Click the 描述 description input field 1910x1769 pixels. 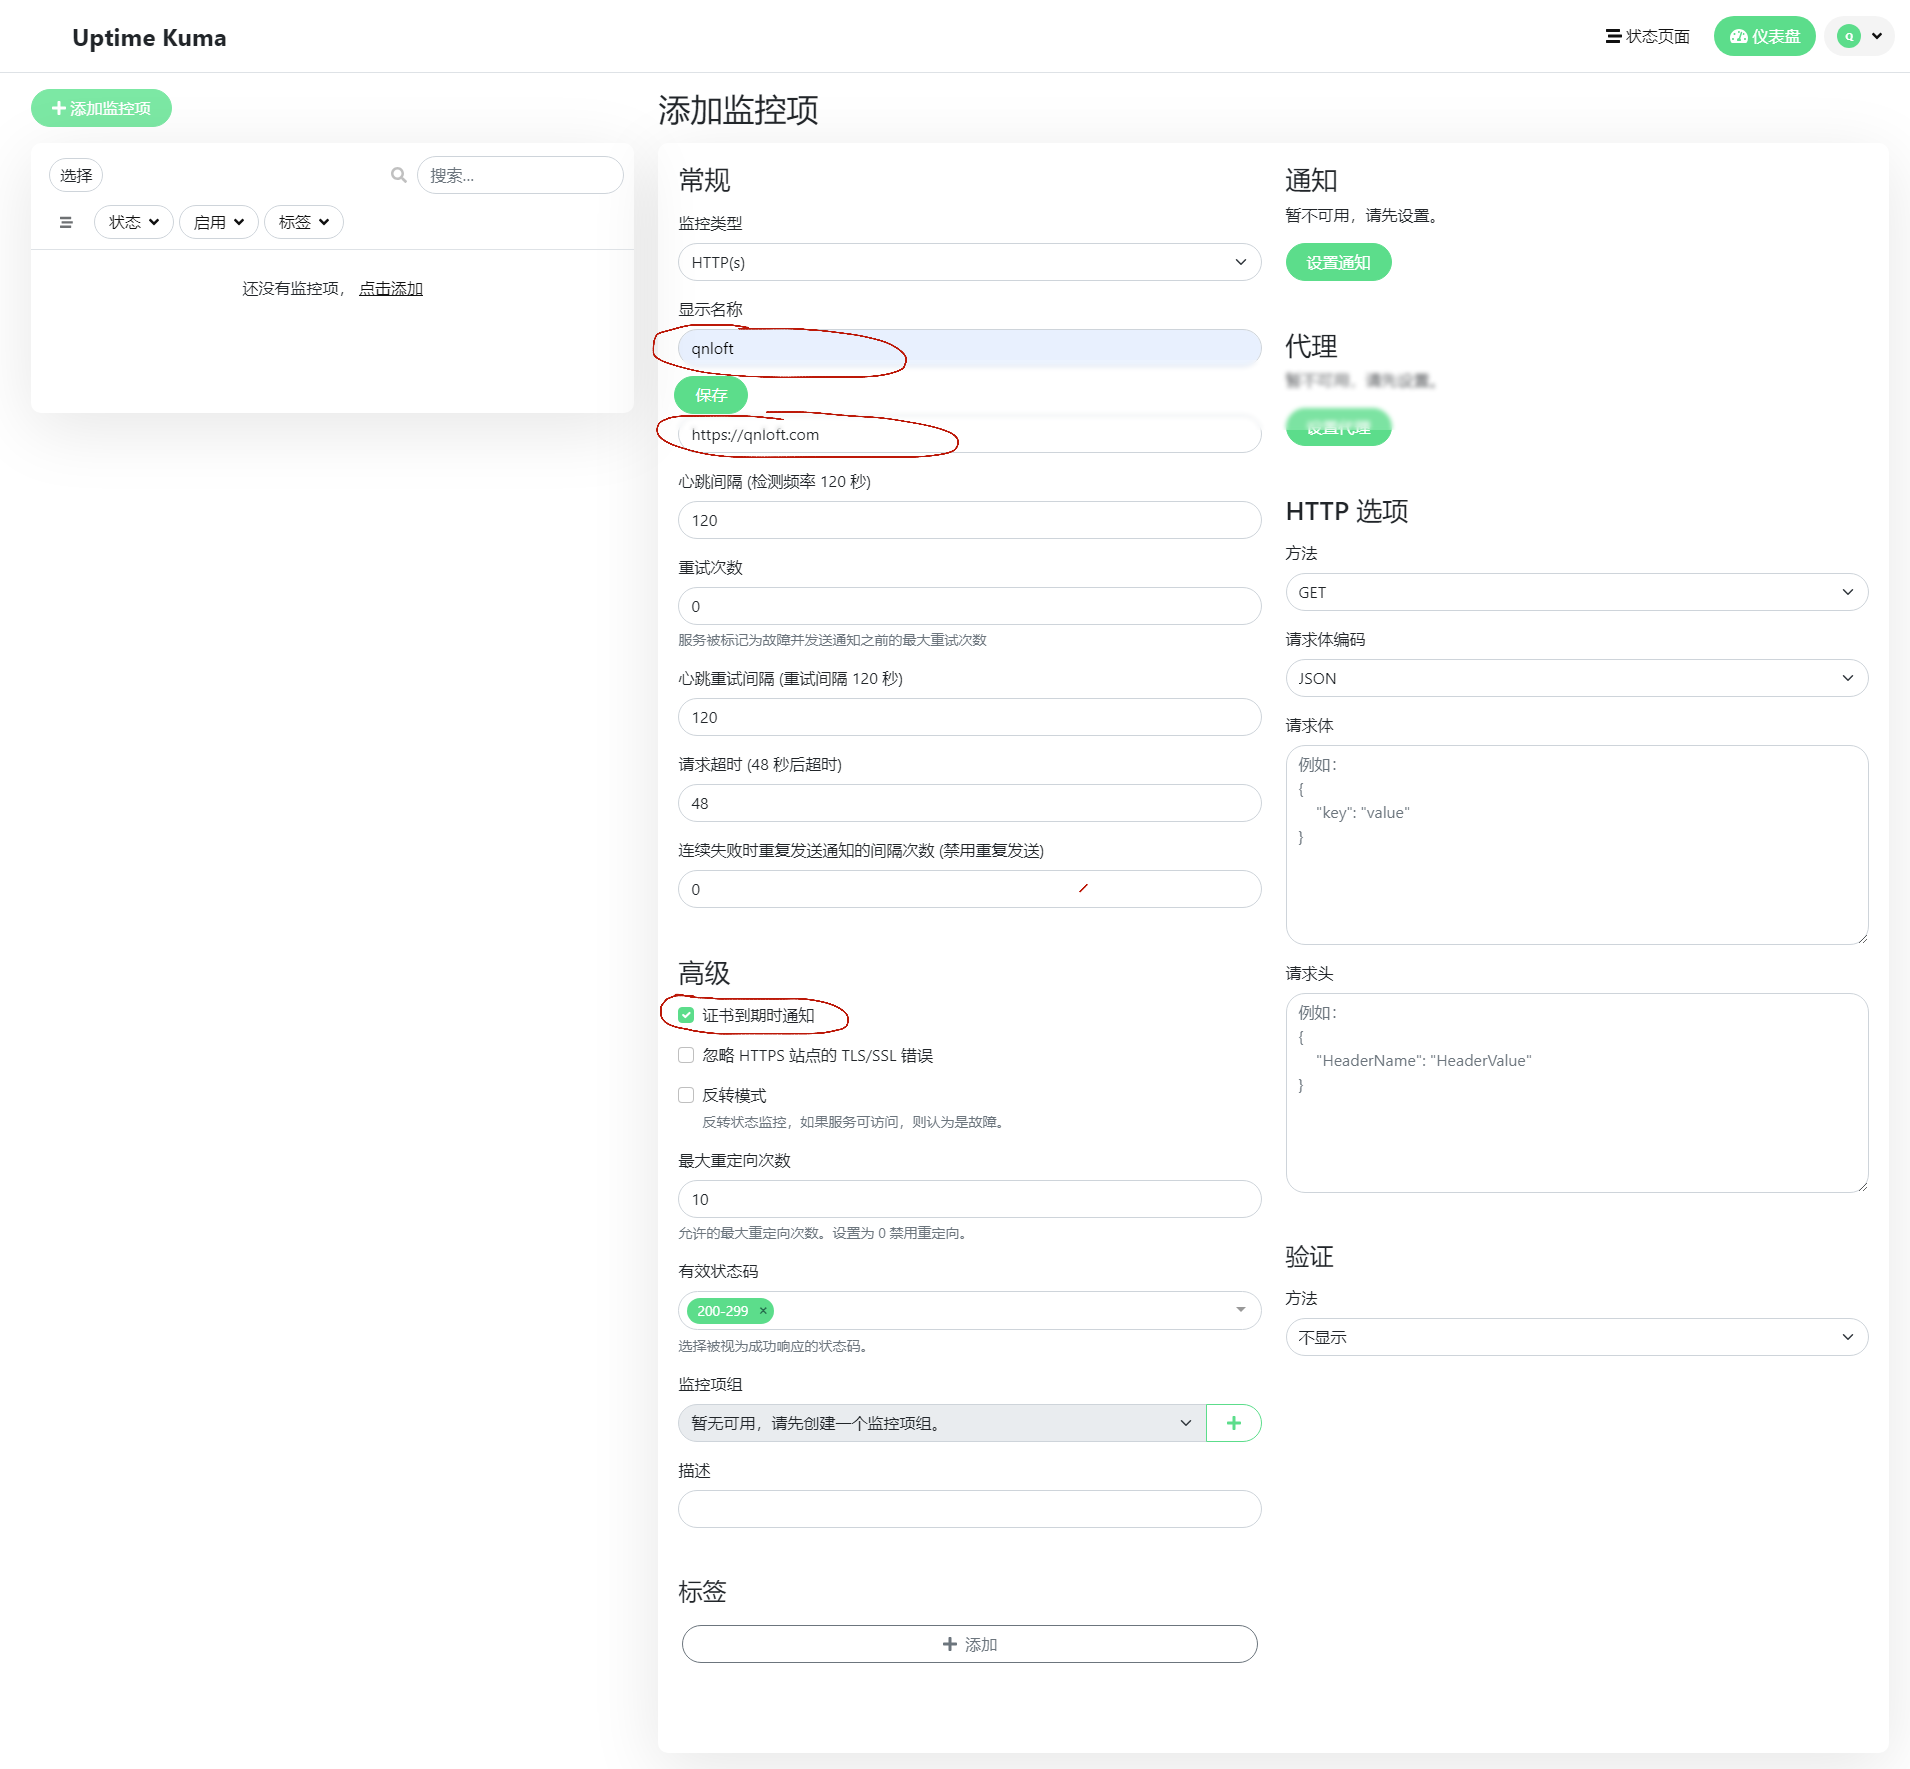coord(970,1509)
